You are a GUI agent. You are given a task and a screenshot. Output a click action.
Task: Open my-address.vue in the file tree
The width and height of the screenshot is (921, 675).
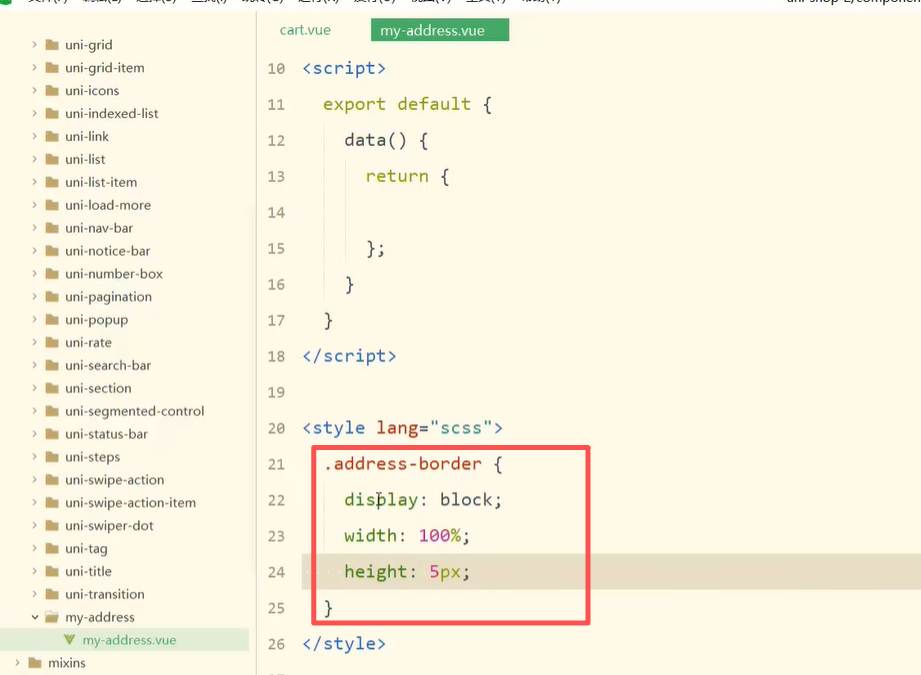[x=129, y=640]
